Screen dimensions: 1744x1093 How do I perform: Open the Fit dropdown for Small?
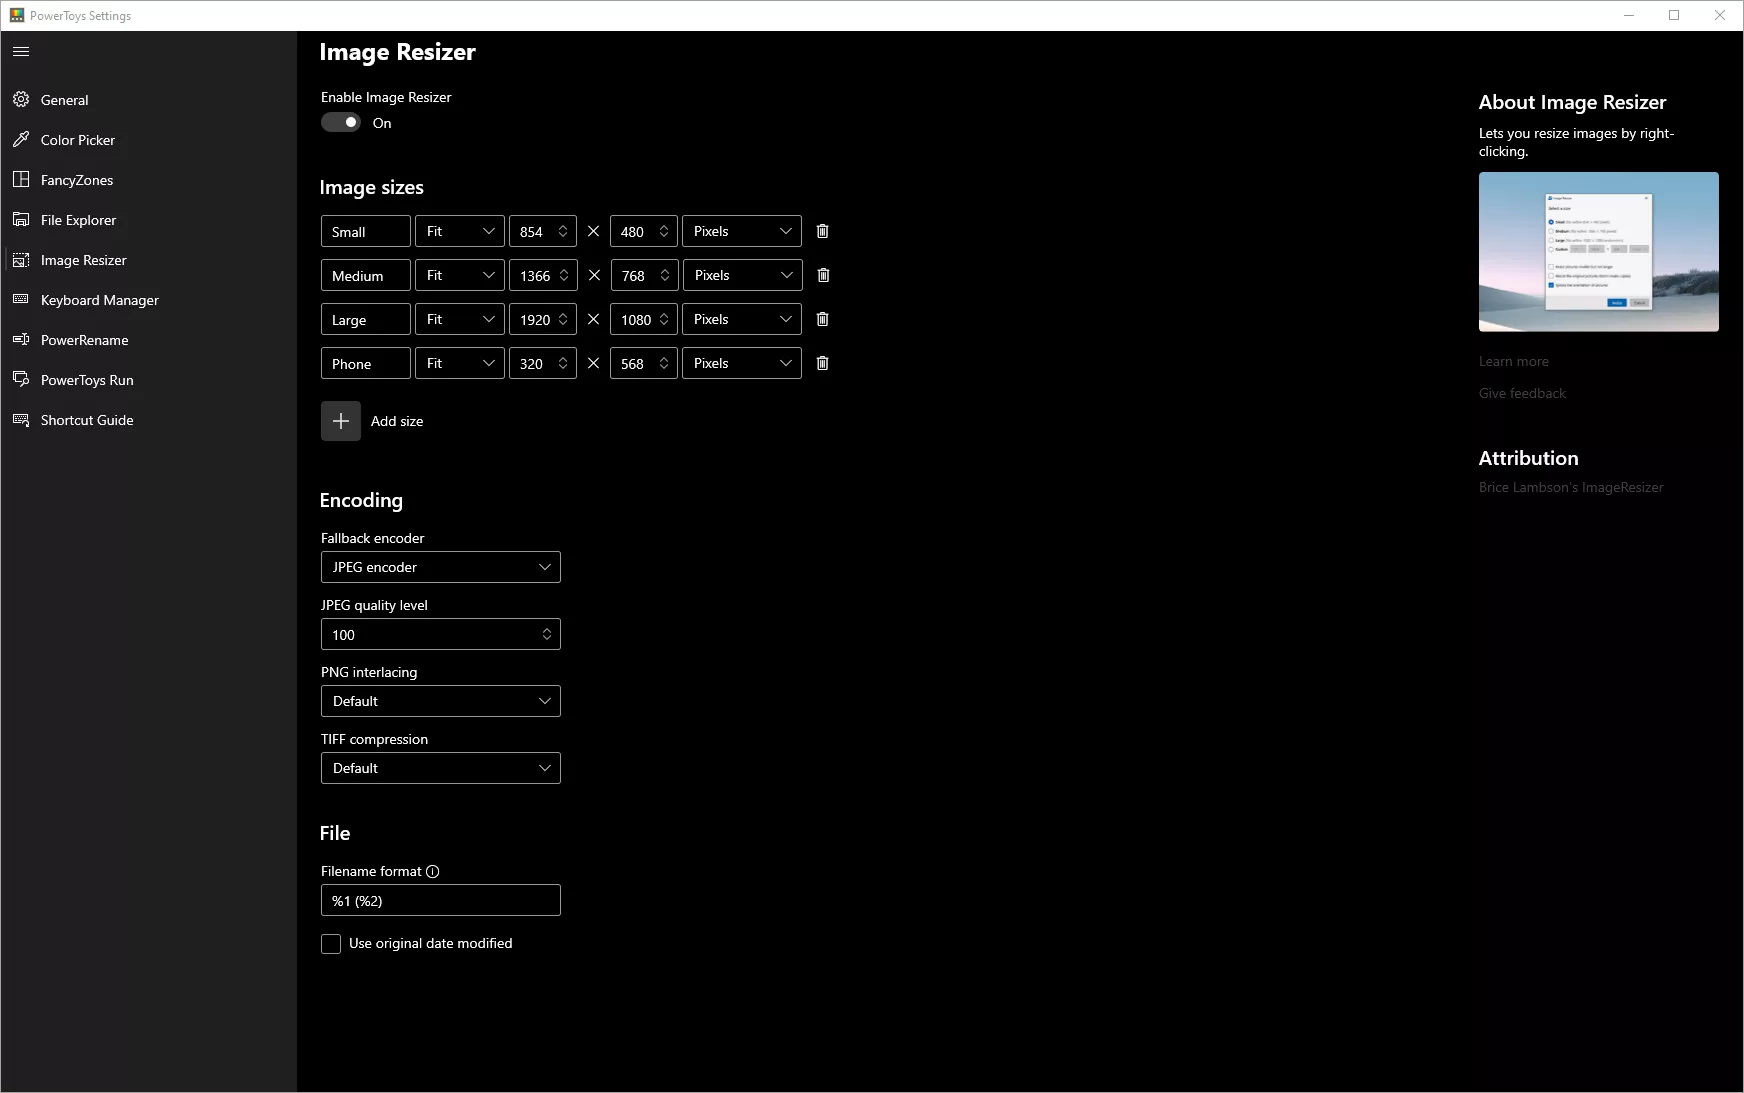[460, 231]
